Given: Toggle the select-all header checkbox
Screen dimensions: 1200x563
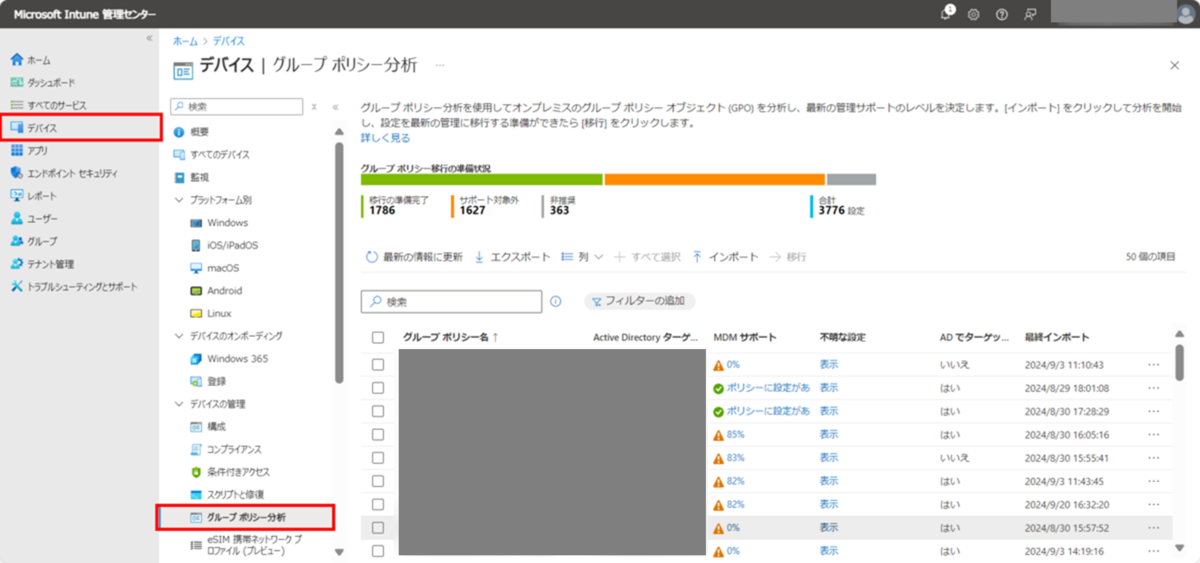Looking at the screenshot, I should pos(378,338).
